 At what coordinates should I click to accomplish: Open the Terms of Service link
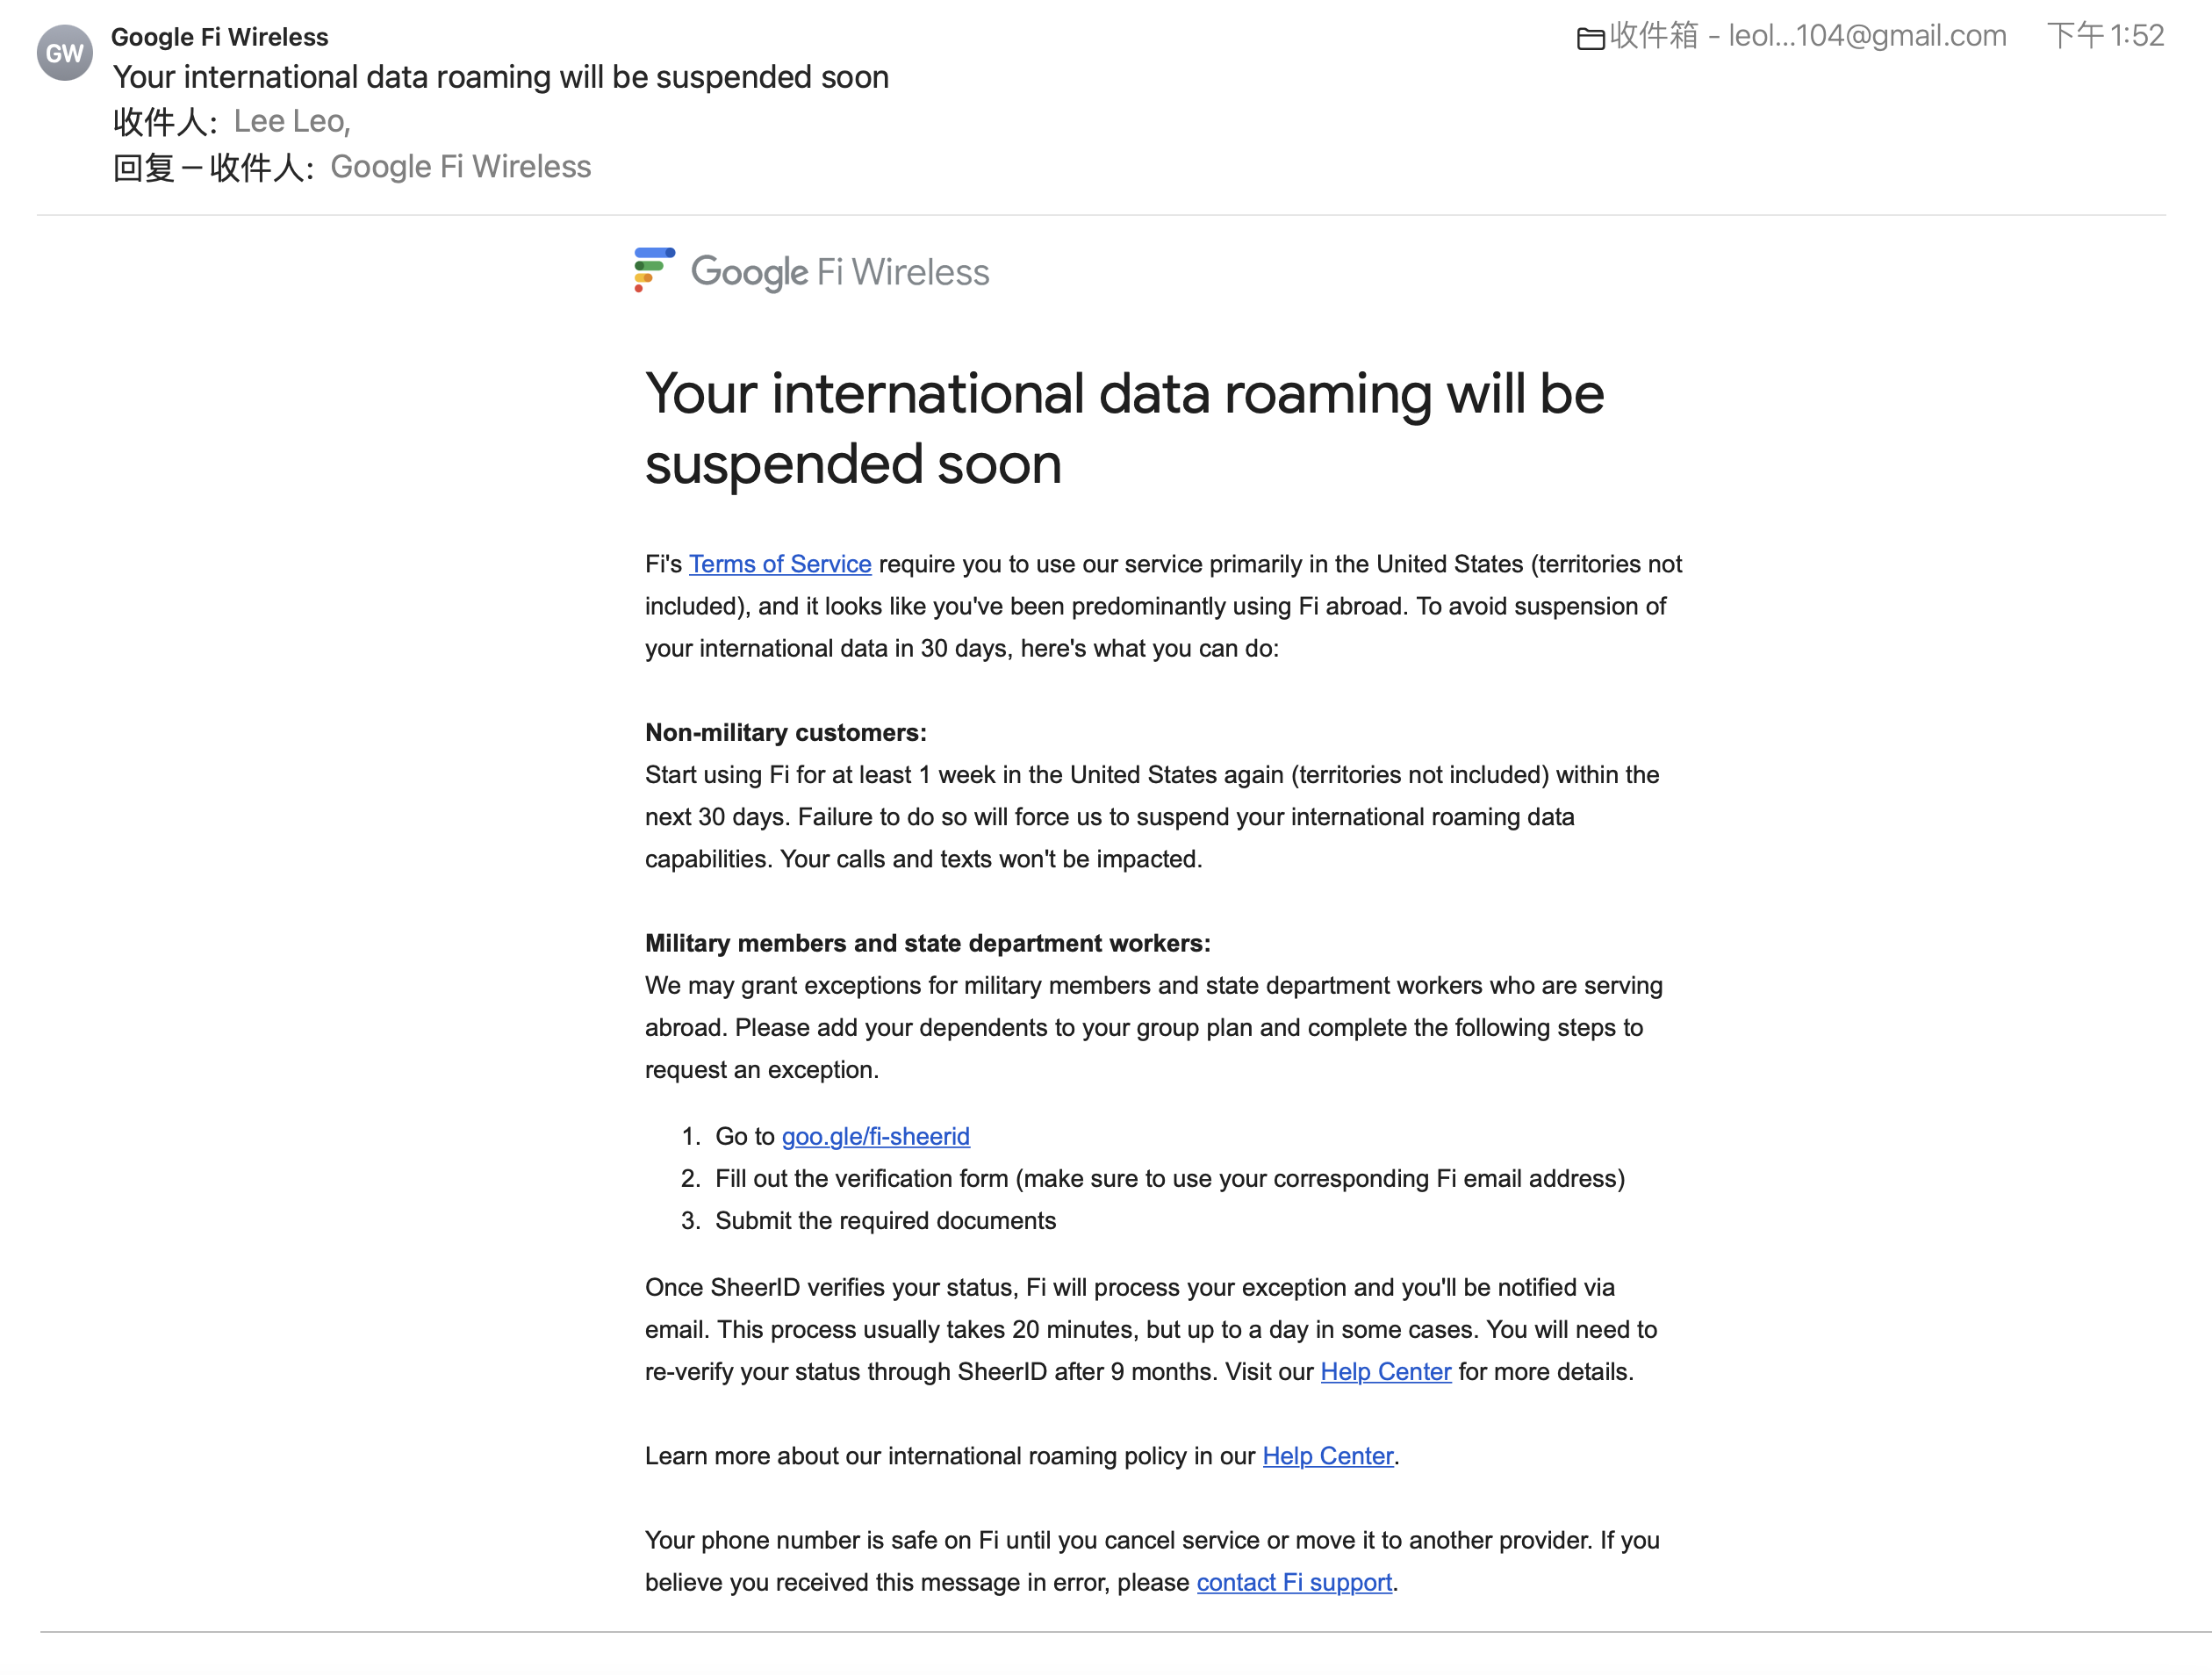[x=779, y=564]
